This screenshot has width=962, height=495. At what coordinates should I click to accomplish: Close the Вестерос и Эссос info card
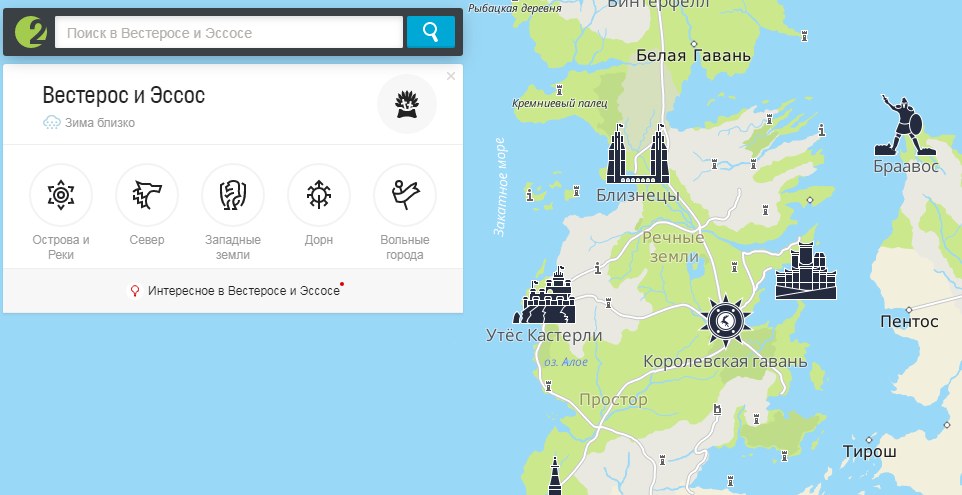click(451, 76)
